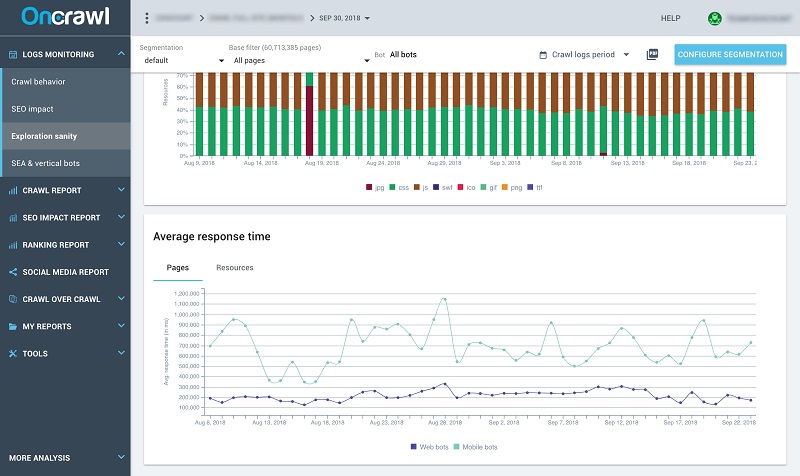Click the PDF export icon

(x=652, y=54)
